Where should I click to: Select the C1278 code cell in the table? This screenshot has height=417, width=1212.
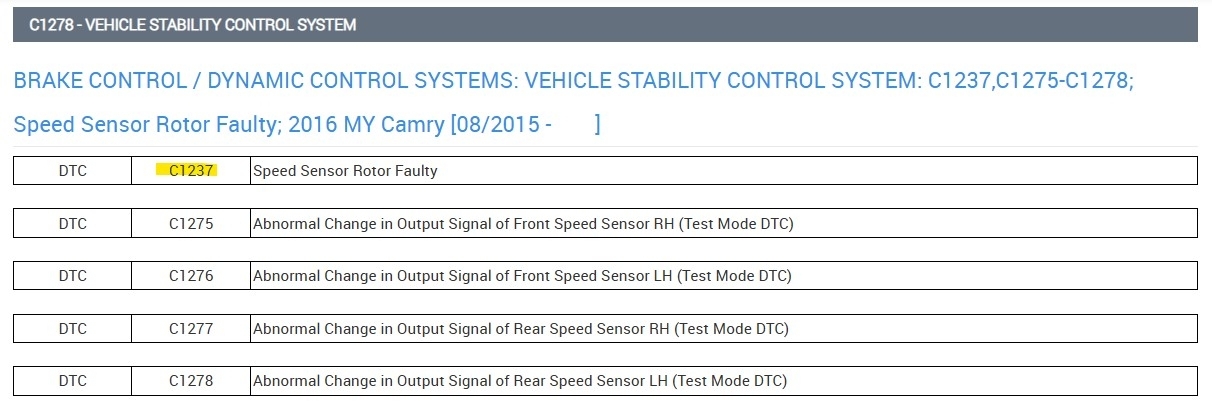click(191, 381)
